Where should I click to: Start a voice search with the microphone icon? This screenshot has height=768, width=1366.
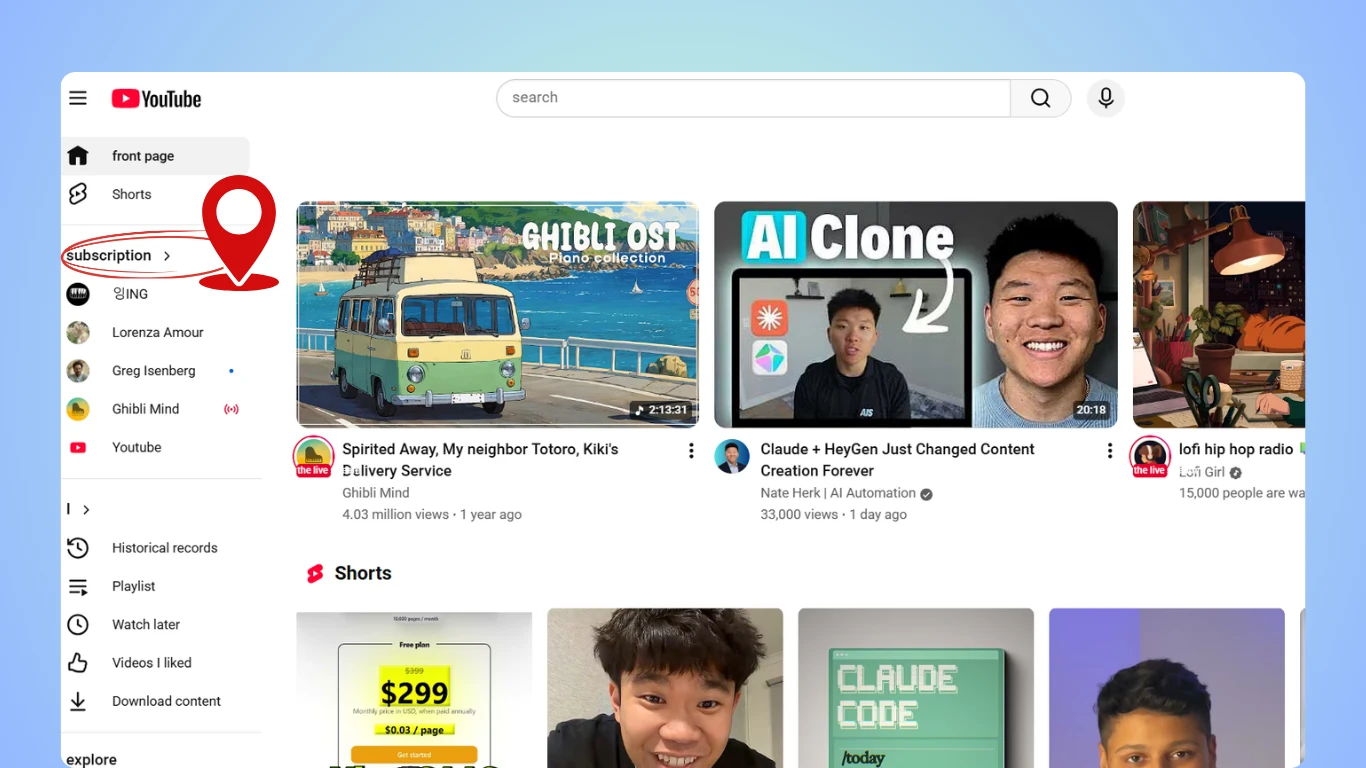1105,97
